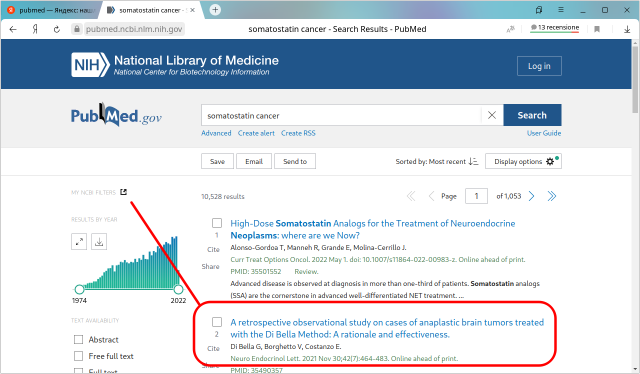Open the 13 recensione reviews badge
The height and width of the screenshot is (374, 640).
[554, 28]
